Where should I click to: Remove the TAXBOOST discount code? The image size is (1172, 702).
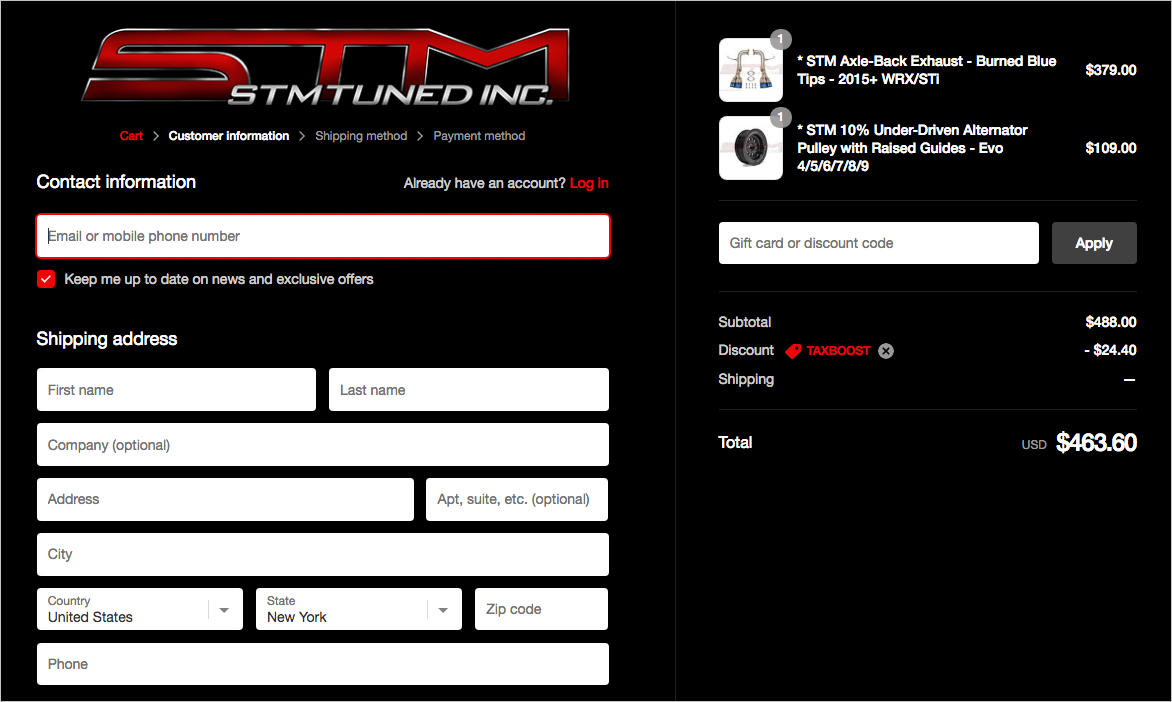pos(886,351)
